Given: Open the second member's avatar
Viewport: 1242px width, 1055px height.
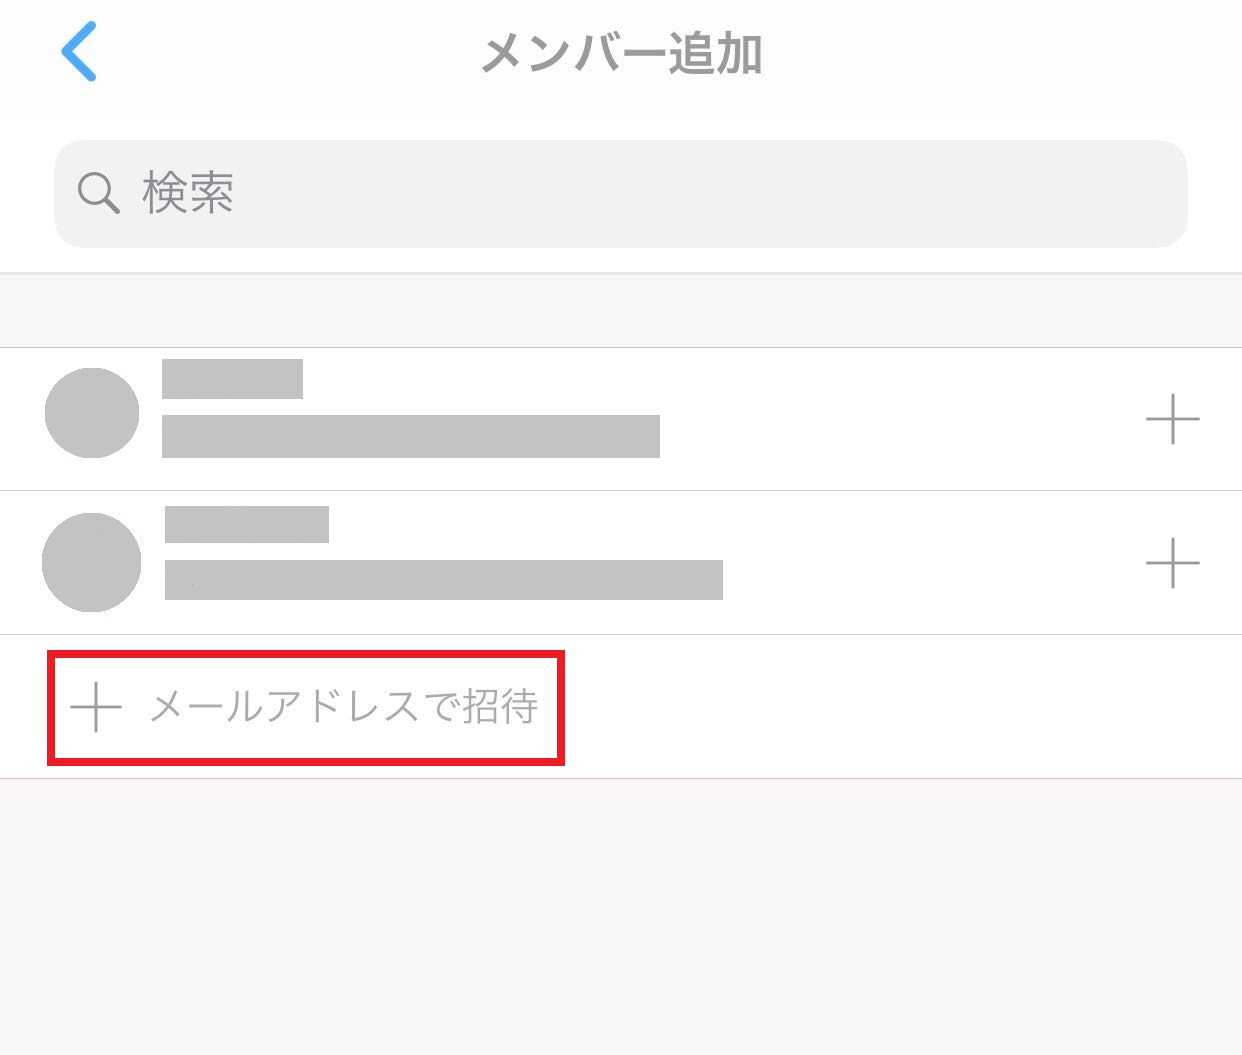Looking at the screenshot, I should coord(92,562).
